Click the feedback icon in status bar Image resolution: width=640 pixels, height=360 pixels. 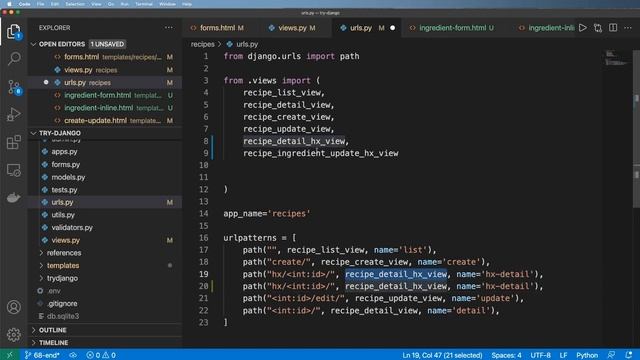pos(611,355)
